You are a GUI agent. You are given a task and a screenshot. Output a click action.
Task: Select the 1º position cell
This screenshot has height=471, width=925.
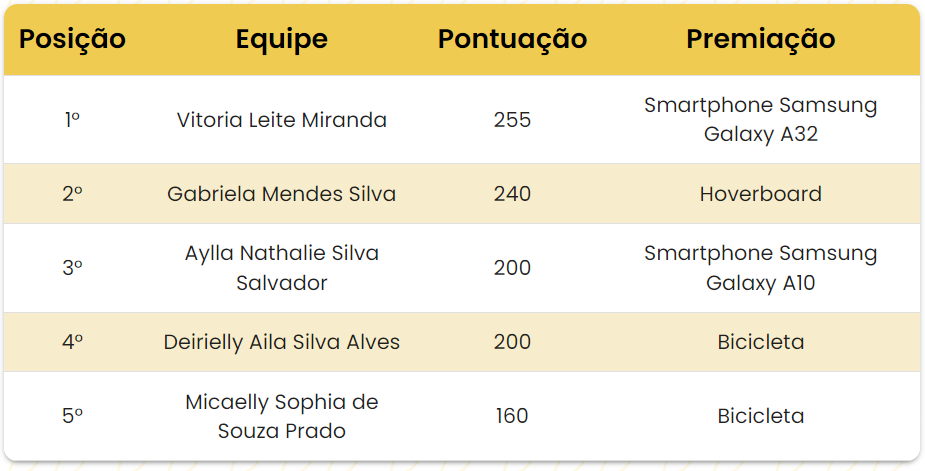(72, 120)
